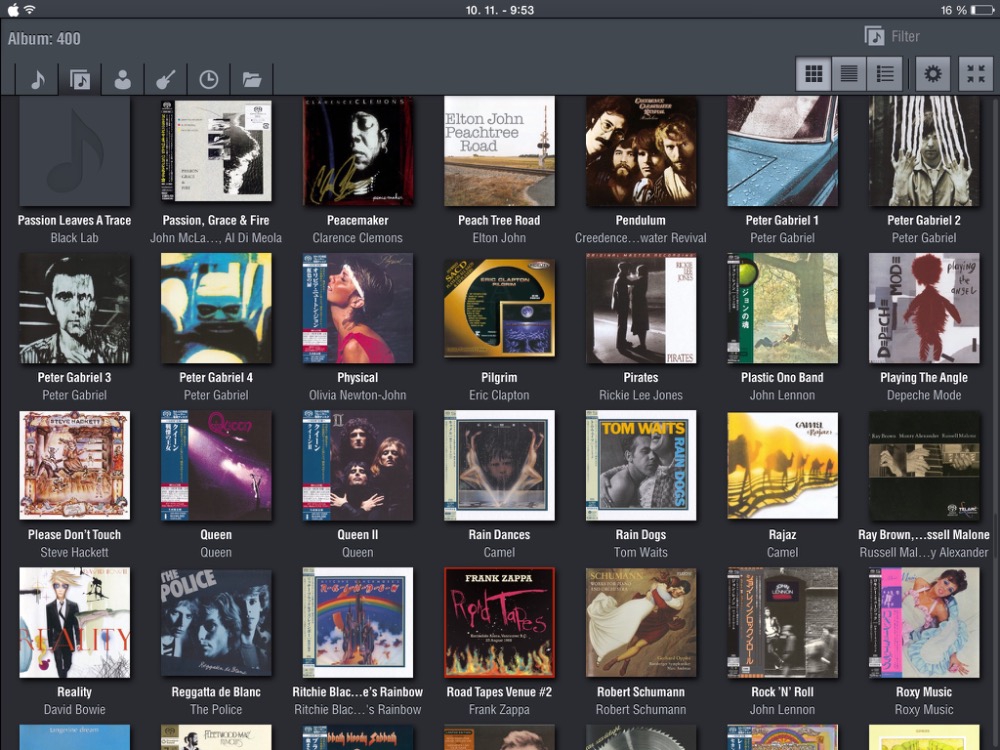The width and height of the screenshot is (1000, 750).
Task: Click the Filter album icon
Action: click(874, 36)
